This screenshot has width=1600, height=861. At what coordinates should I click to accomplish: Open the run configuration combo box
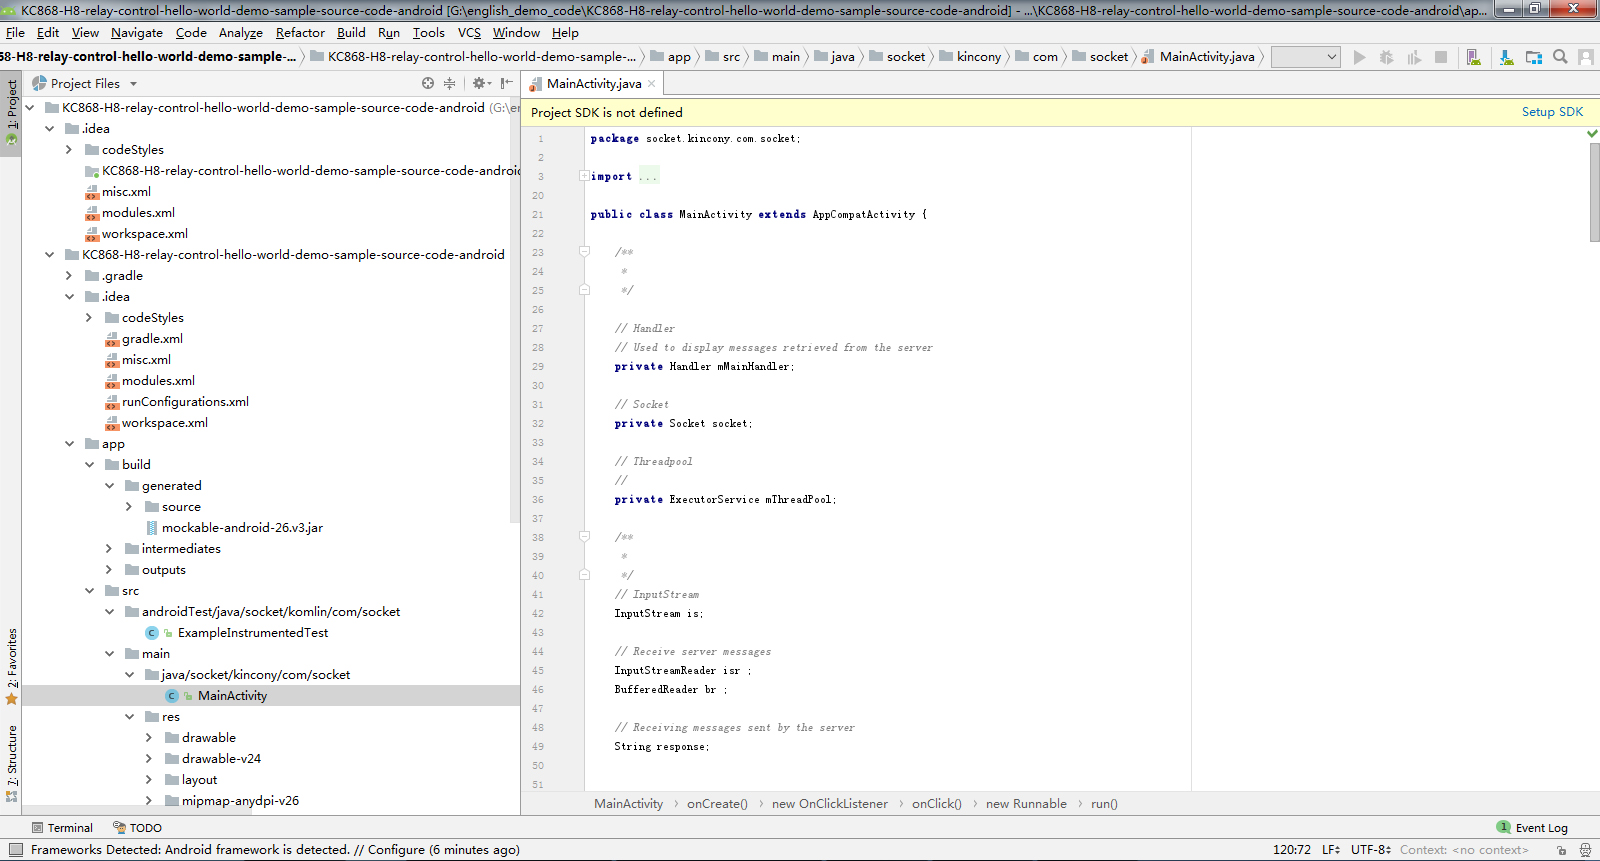[1305, 57]
